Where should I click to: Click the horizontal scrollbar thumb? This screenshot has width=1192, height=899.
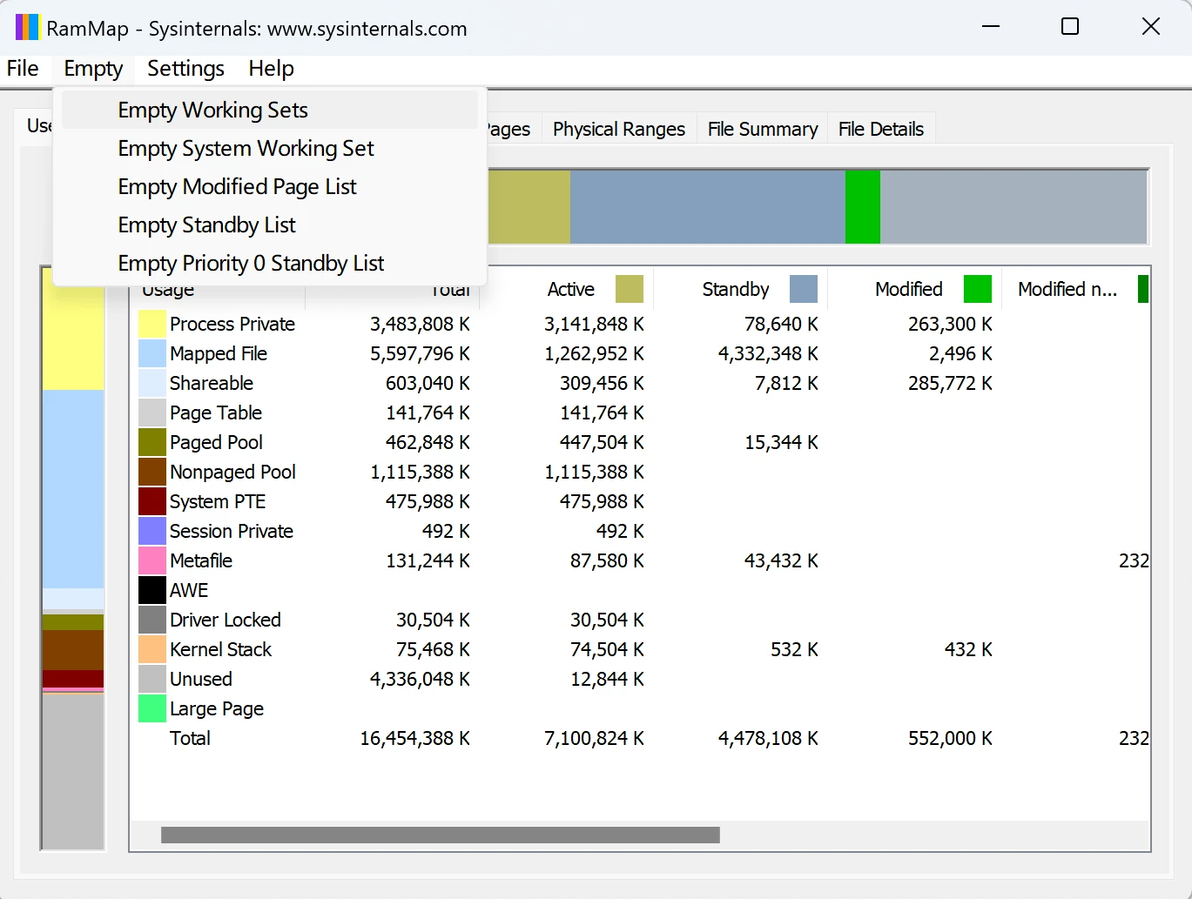click(440, 835)
